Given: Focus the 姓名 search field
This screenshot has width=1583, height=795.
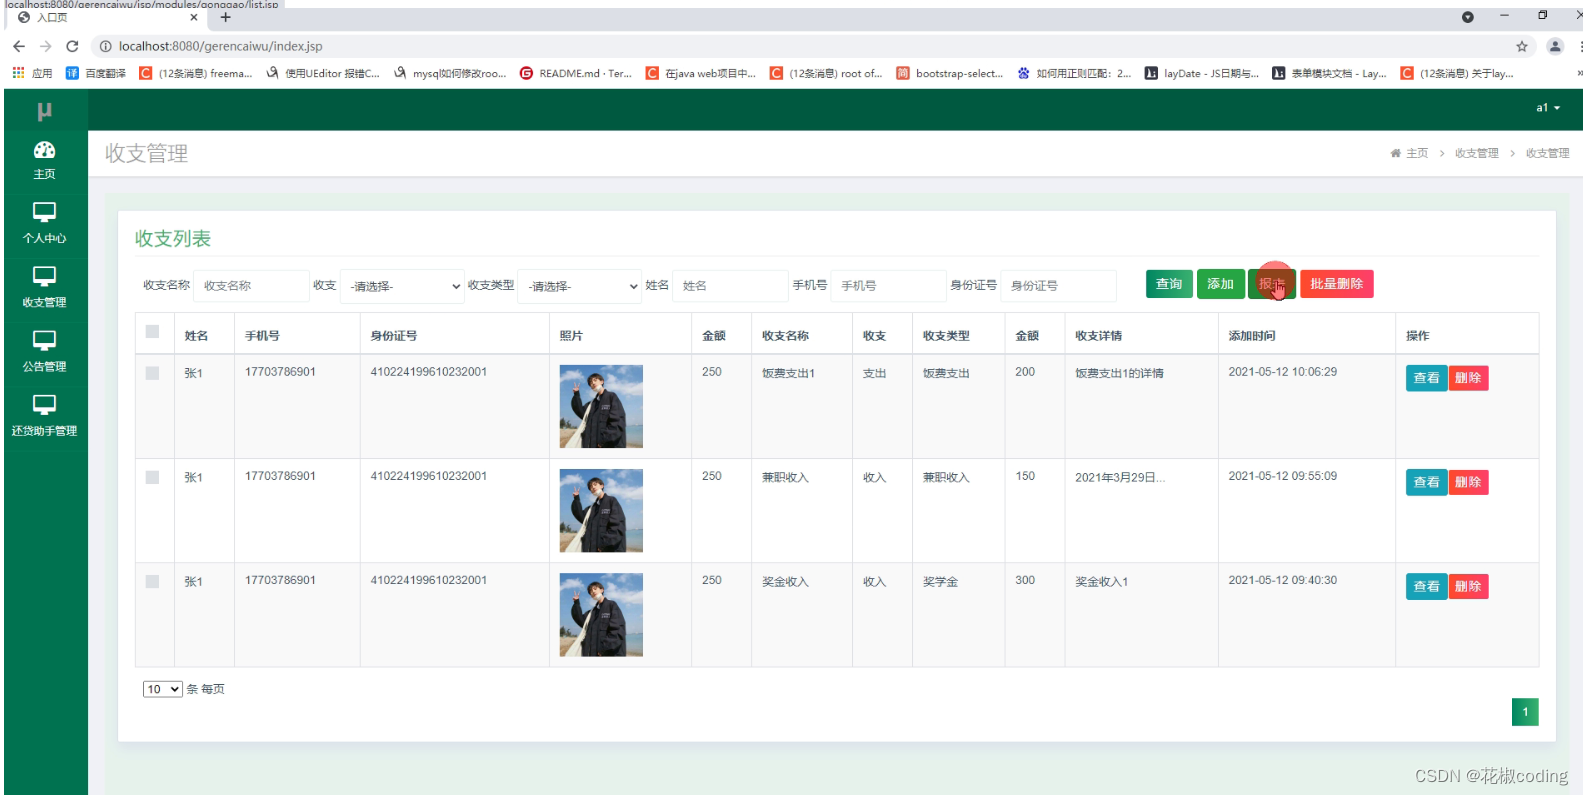Looking at the screenshot, I should (730, 286).
